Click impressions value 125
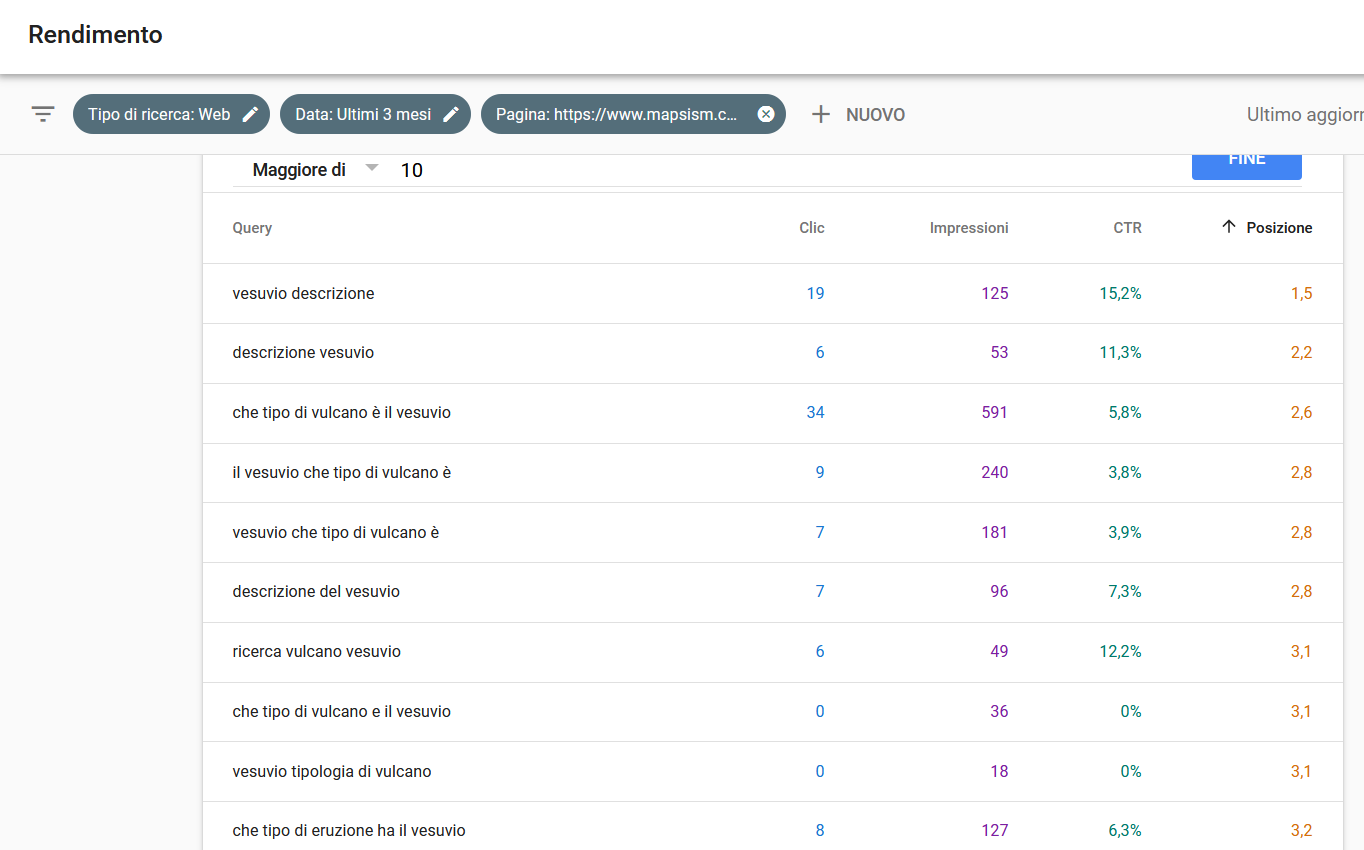This screenshot has width=1364, height=850. (995, 293)
